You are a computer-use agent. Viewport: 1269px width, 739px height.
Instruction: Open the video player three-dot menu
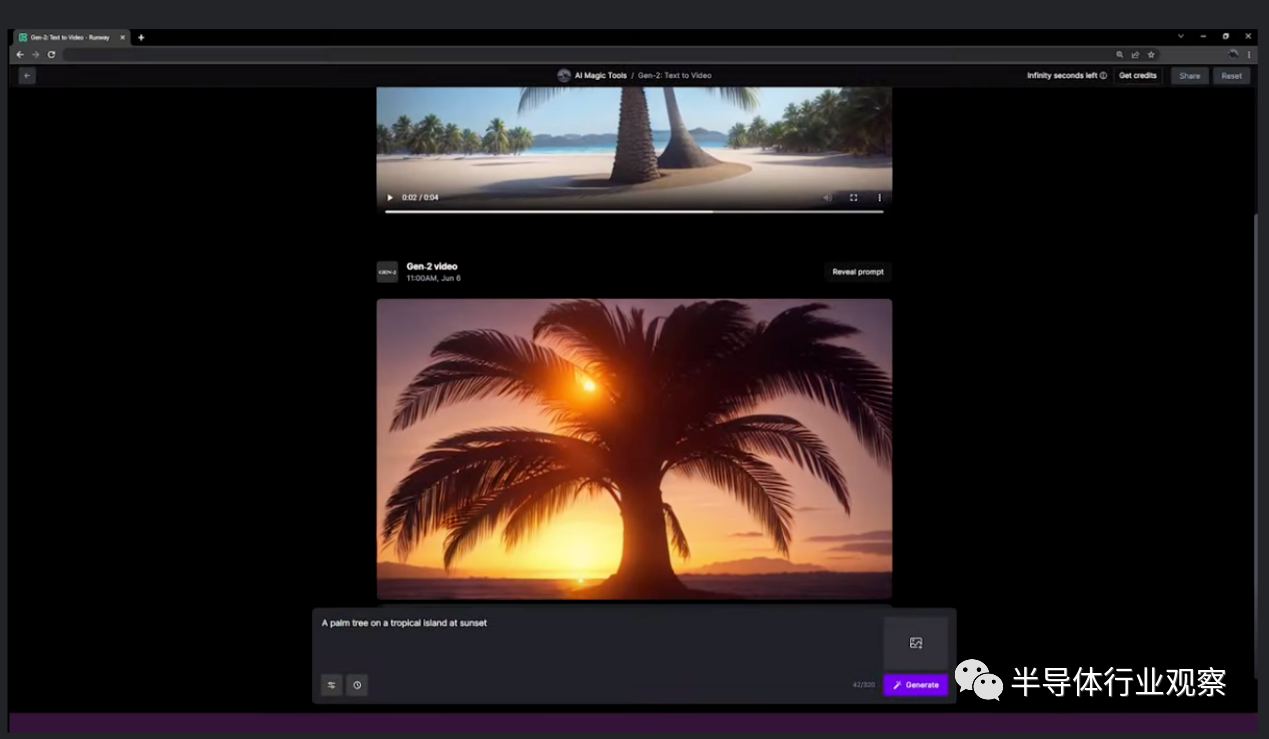click(x=880, y=198)
